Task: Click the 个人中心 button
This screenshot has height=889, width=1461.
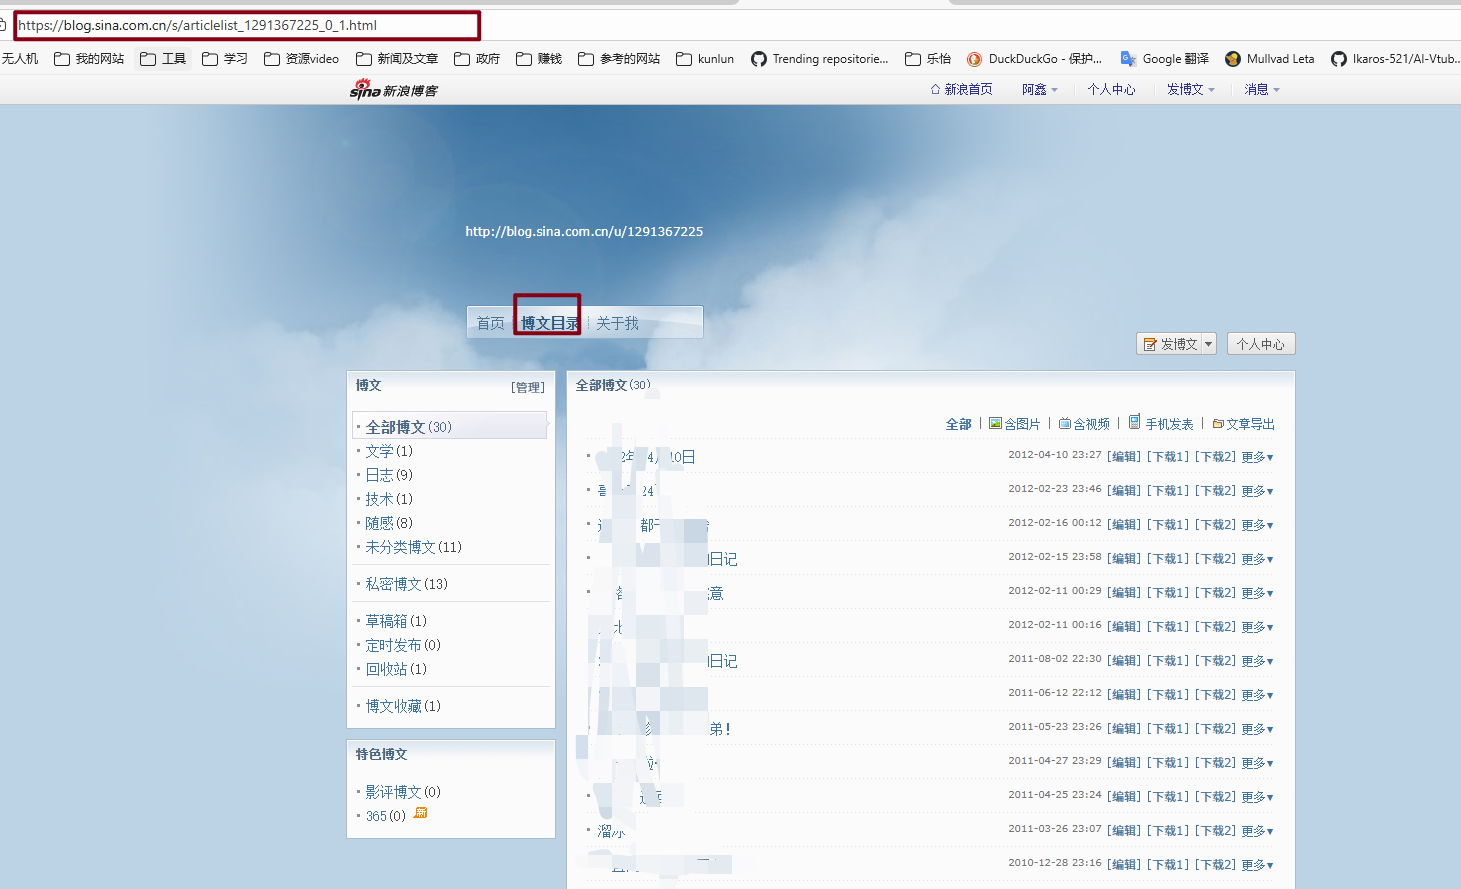Action: [1260, 344]
